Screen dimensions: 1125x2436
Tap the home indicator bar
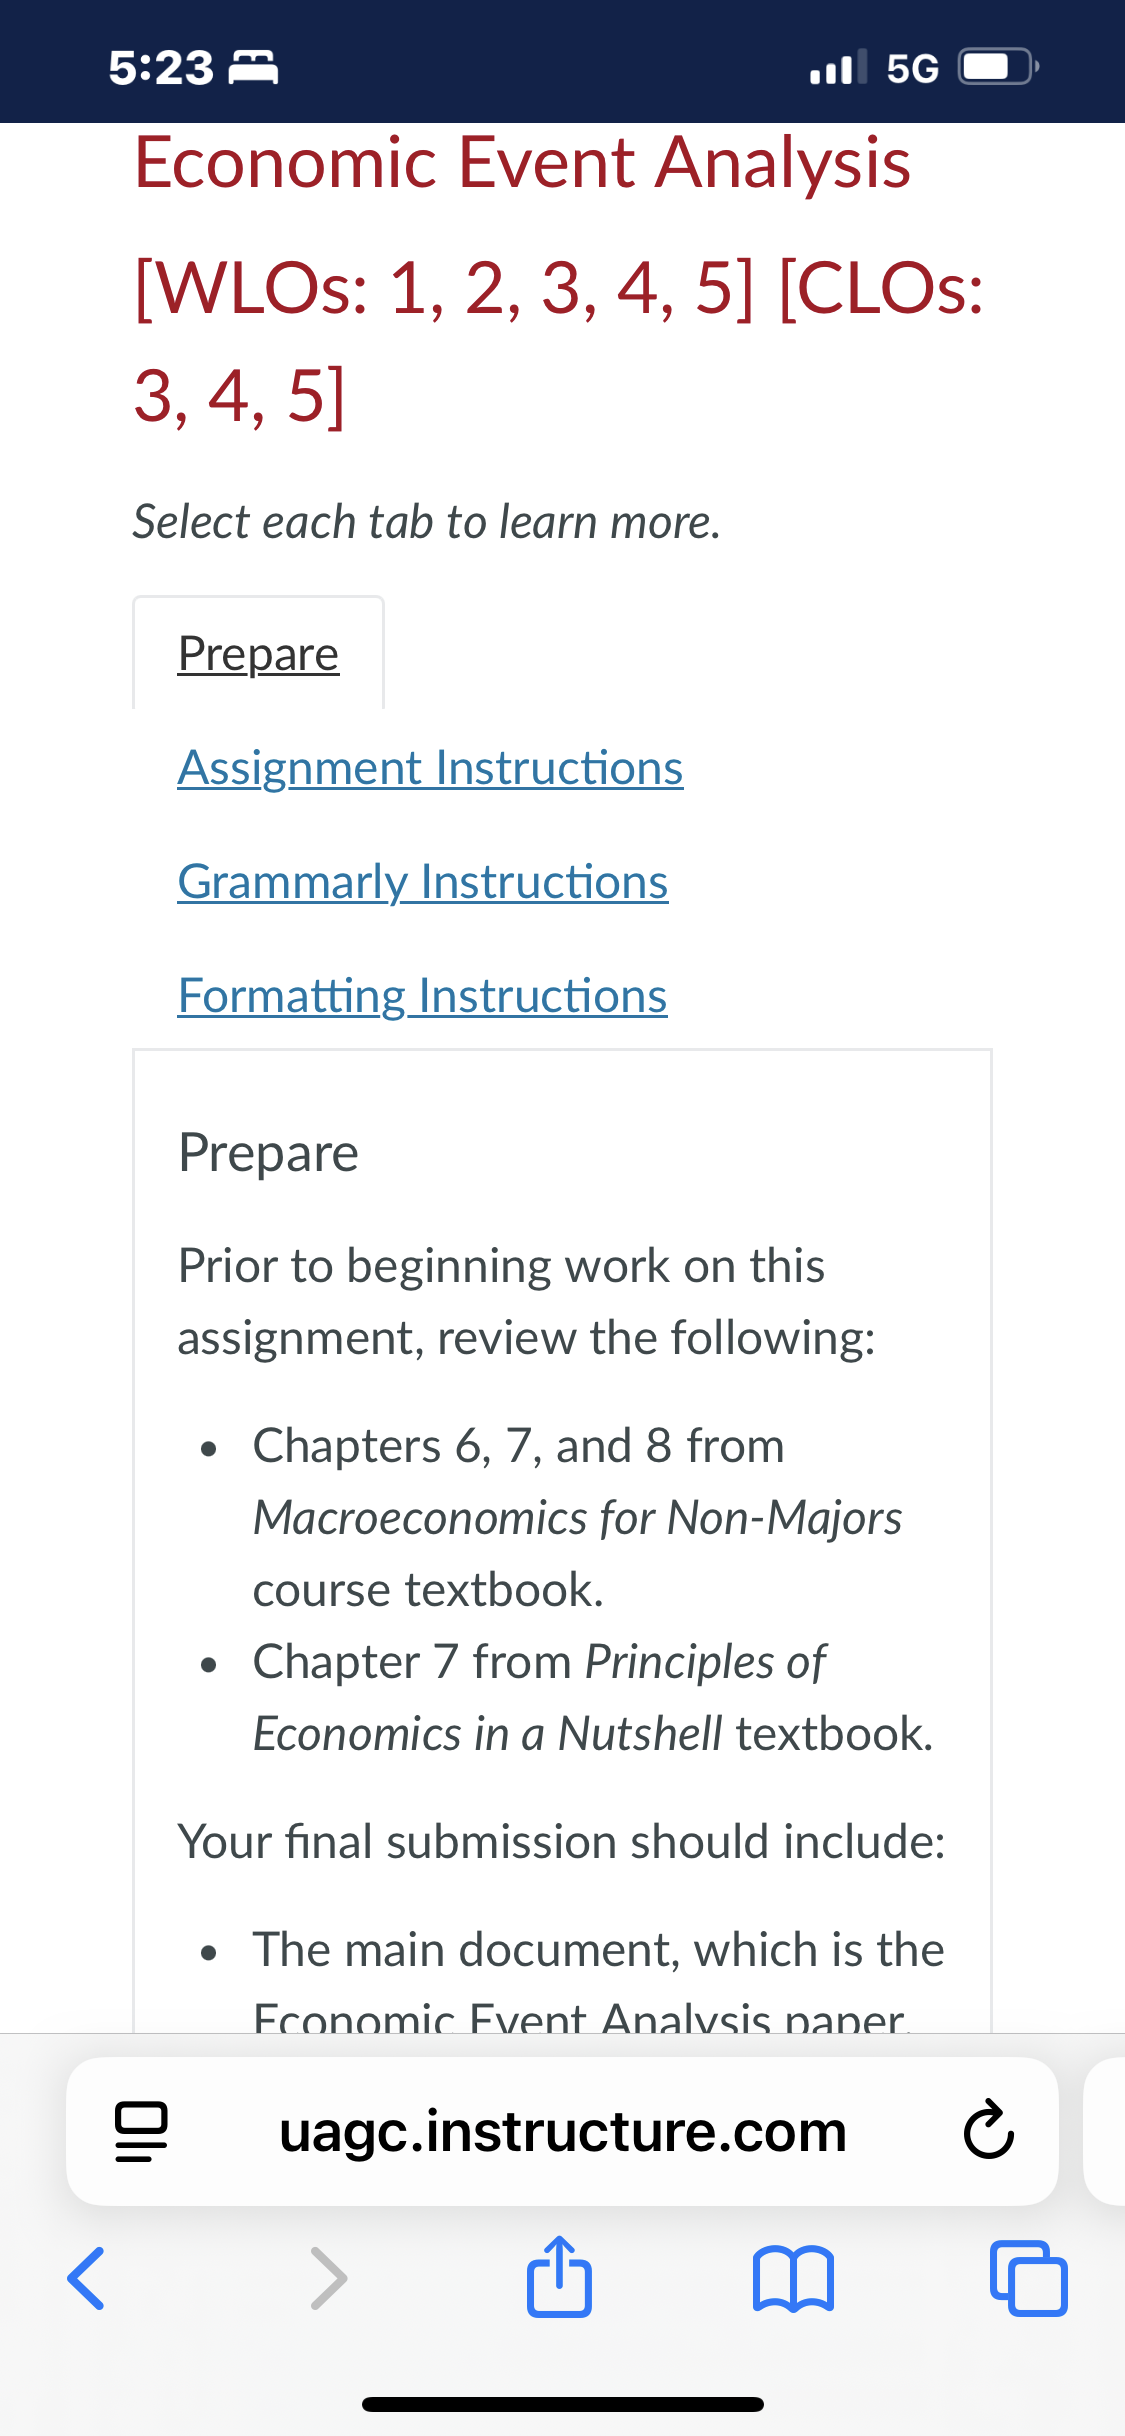[563, 2404]
